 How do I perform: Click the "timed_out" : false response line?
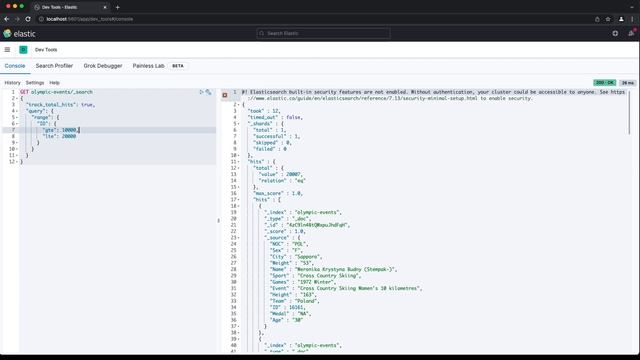(275, 118)
